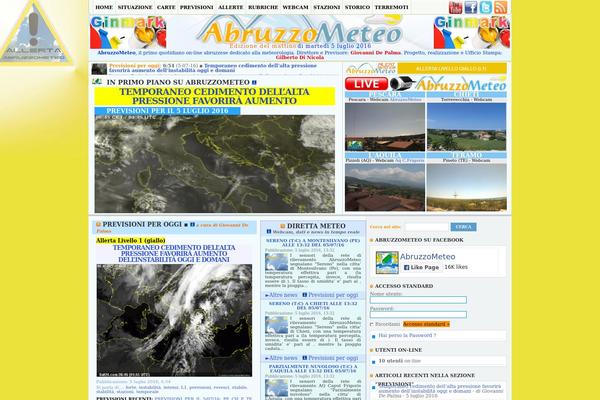Open the RSS feed icon
The width and height of the screenshot is (600, 400).
[x=501, y=7]
